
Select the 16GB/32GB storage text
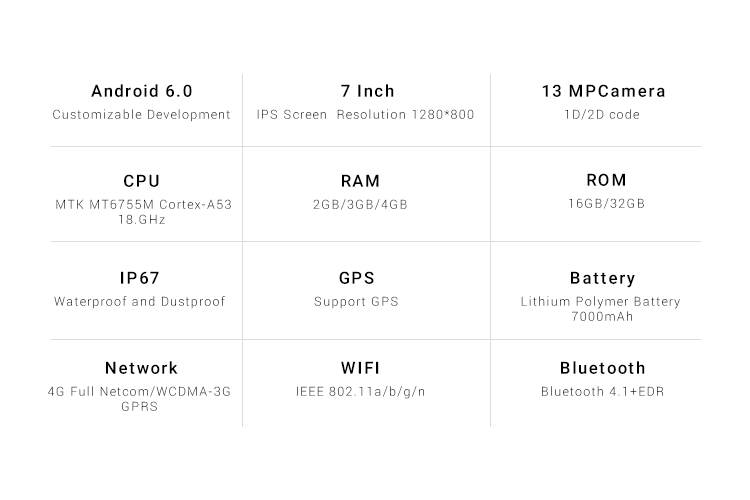coord(606,204)
